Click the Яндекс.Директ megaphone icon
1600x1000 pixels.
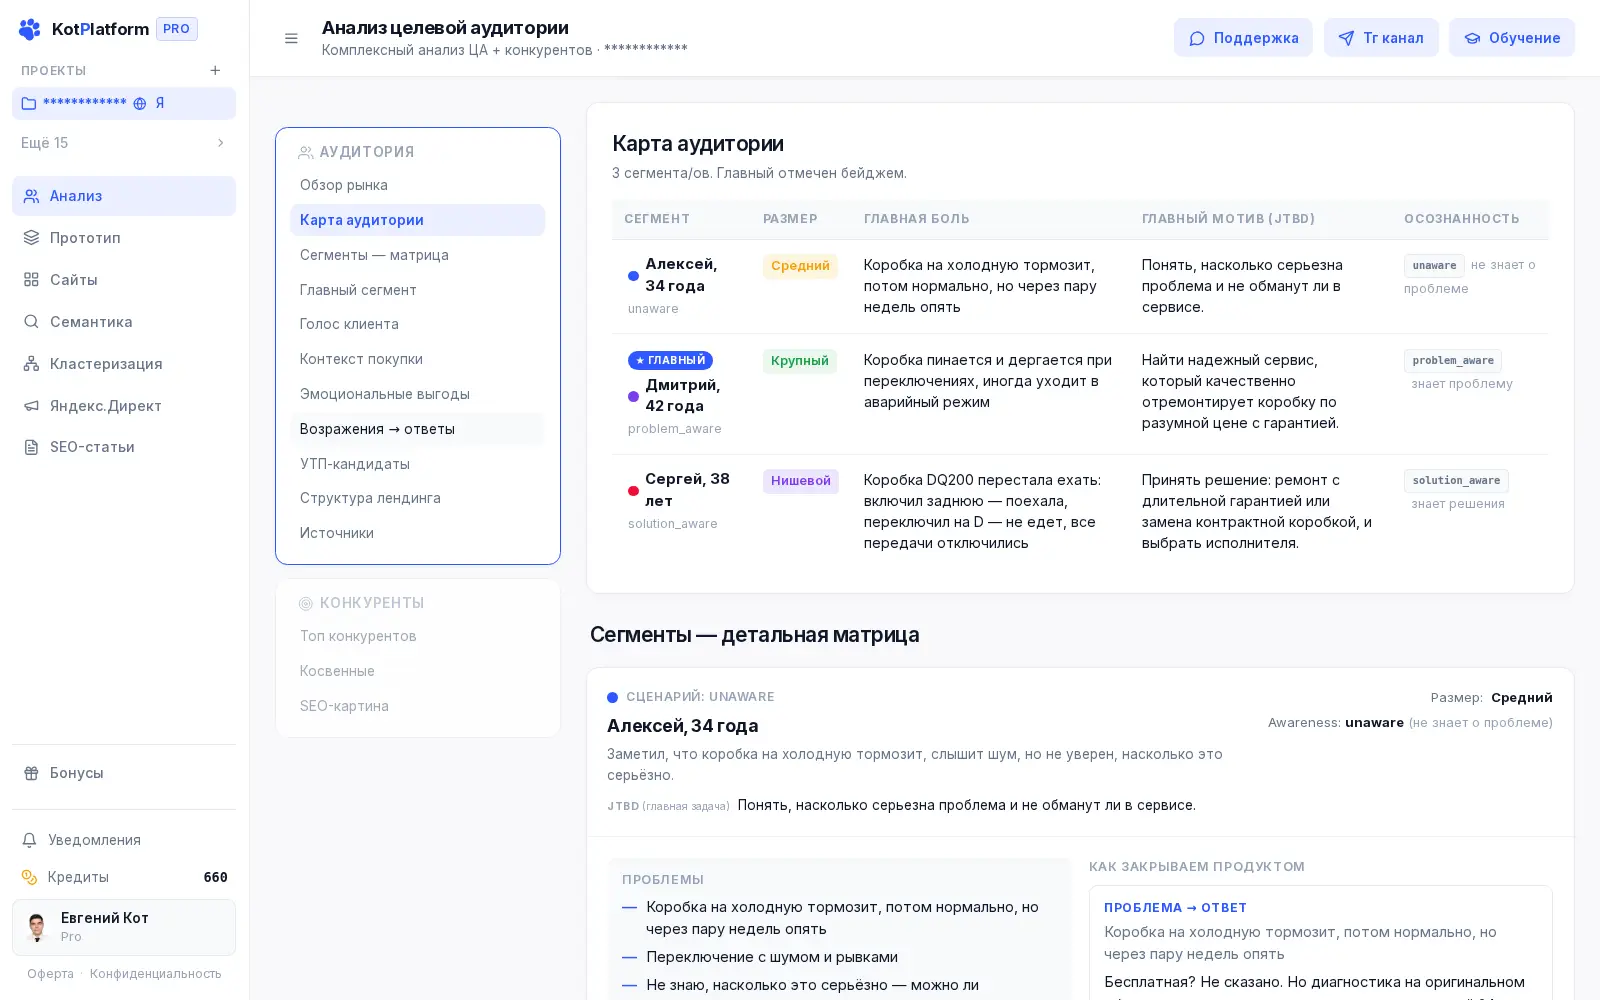click(x=31, y=406)
